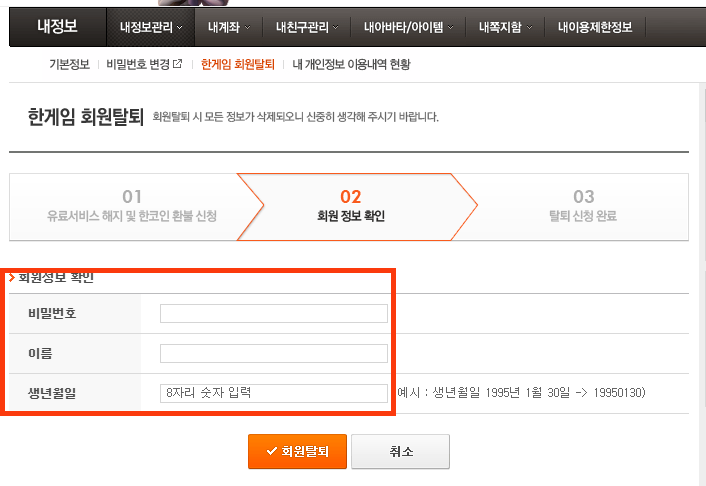Open 비밀번호 변경 link
Image resolution: width=706 pixels, height=486 pixels.
click(138, 64)
